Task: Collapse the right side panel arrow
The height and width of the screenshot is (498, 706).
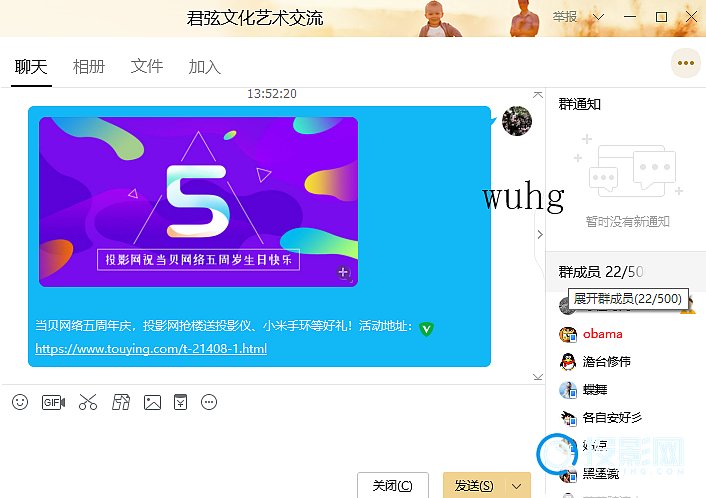Action: 540,234
